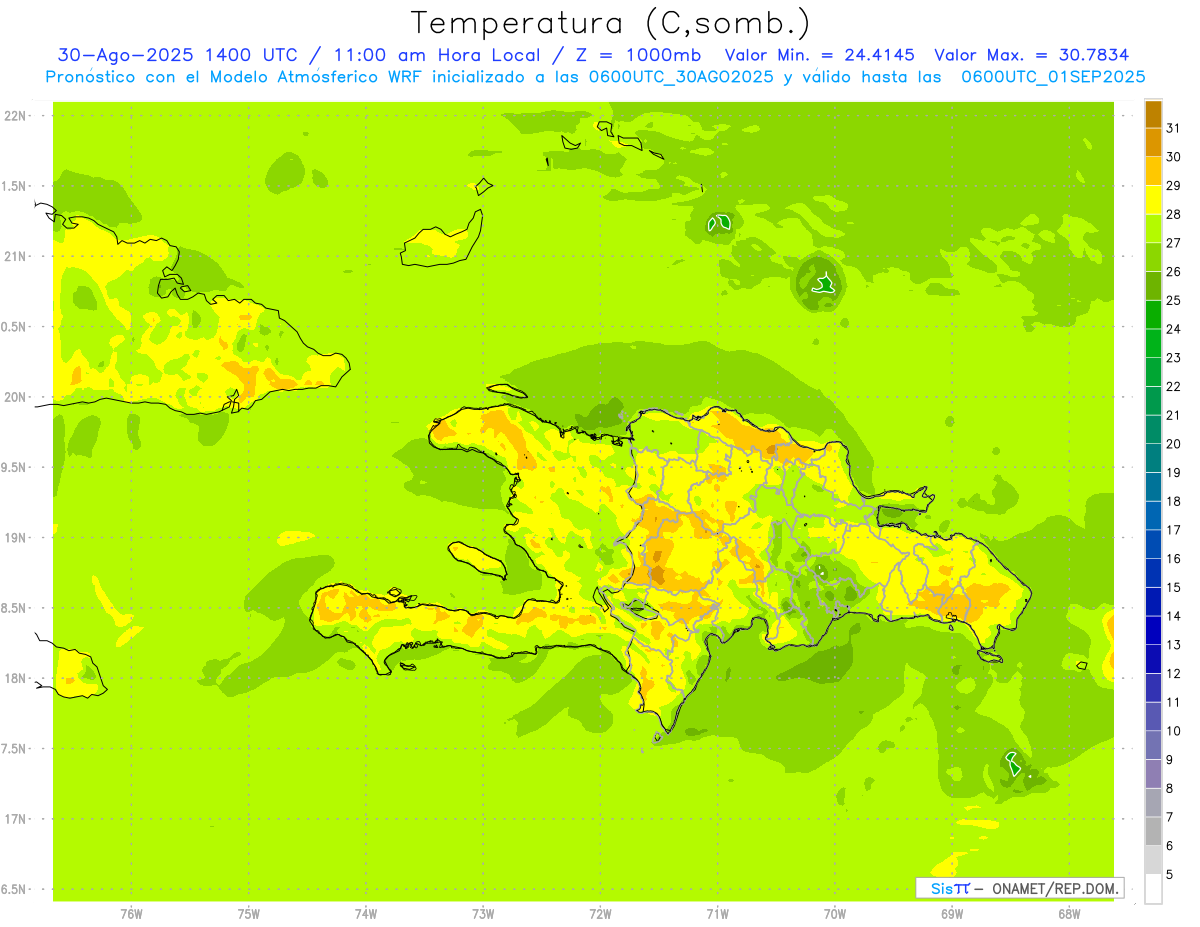Click the '0600UTC_30AGO2025' initialization text
Screen dimensions: 1200x927
pyautogui.click(x=679, y=77)
